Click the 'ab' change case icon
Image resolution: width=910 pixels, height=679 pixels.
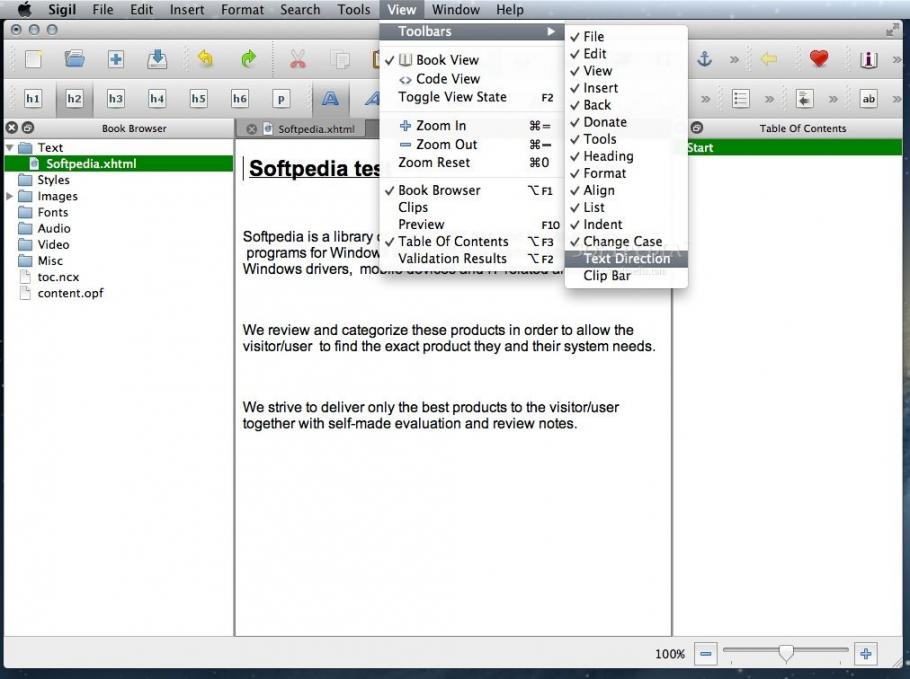868,99
